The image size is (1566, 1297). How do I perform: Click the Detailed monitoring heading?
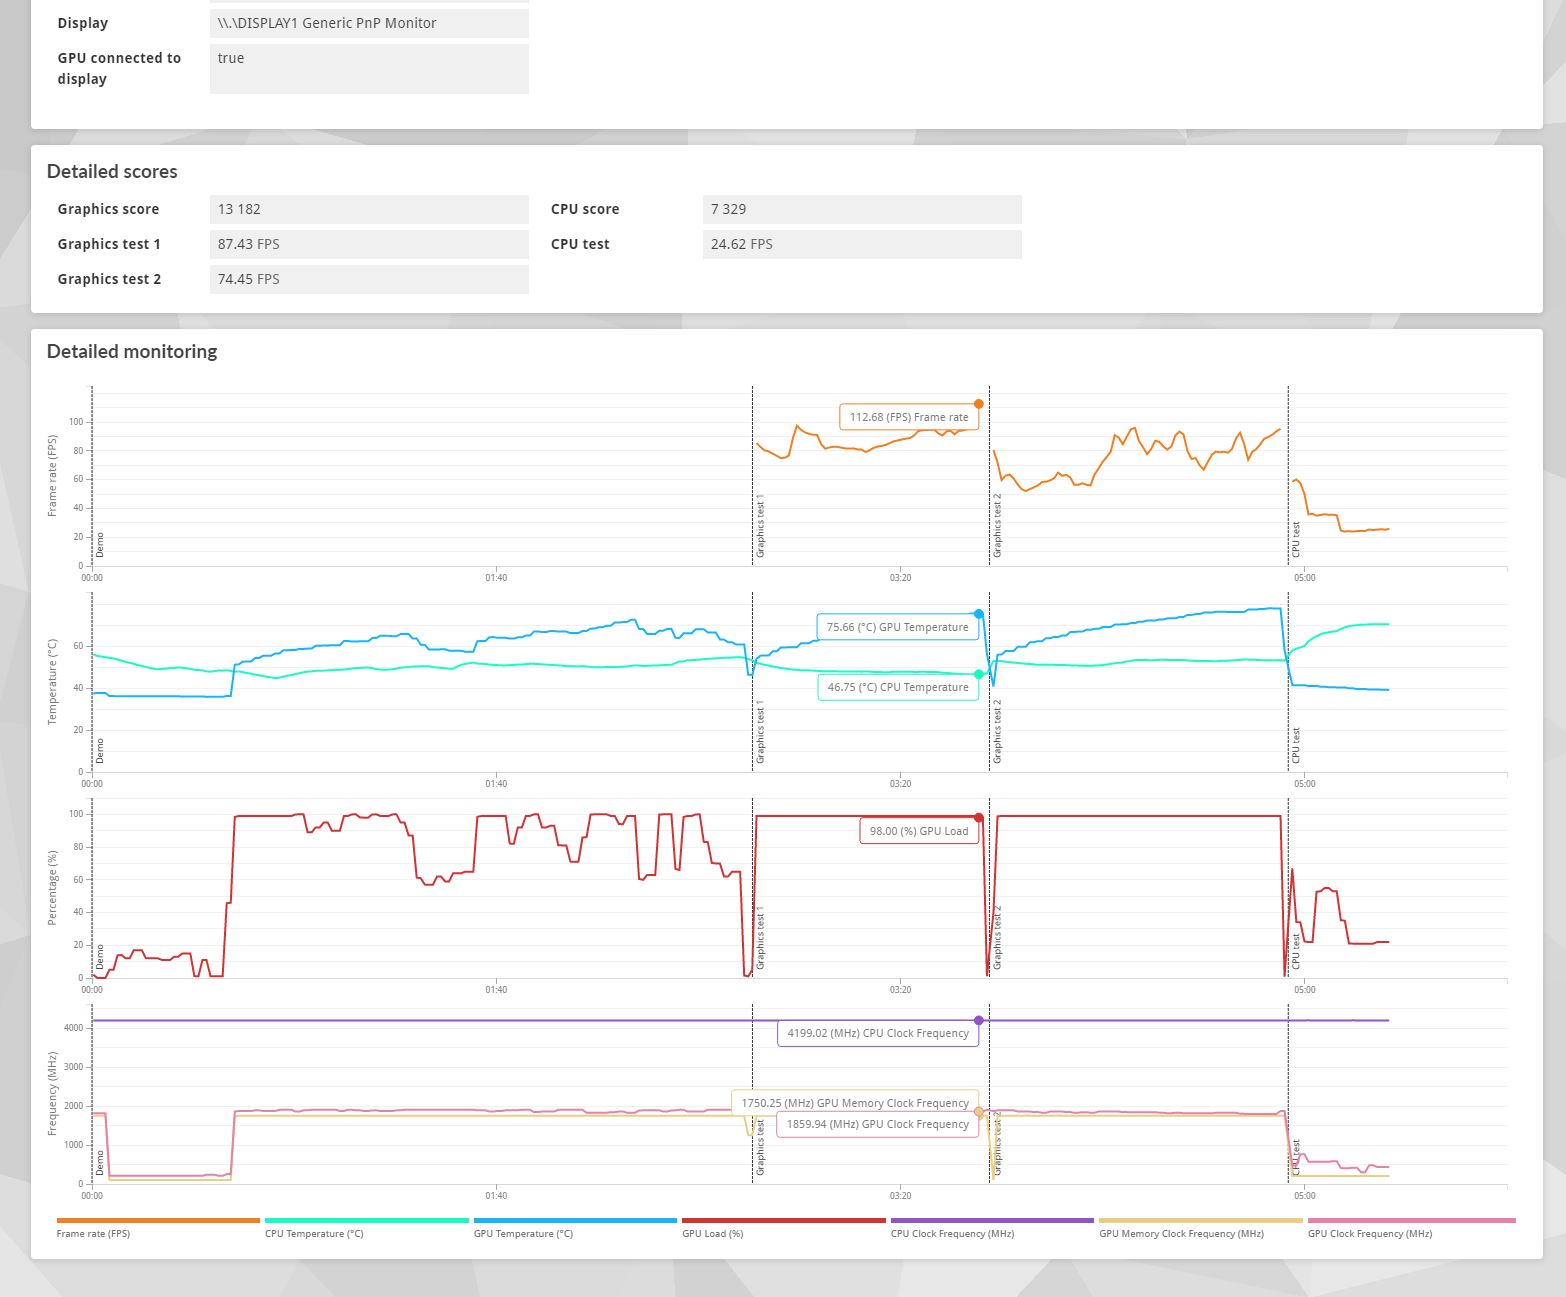coord(132,351)
